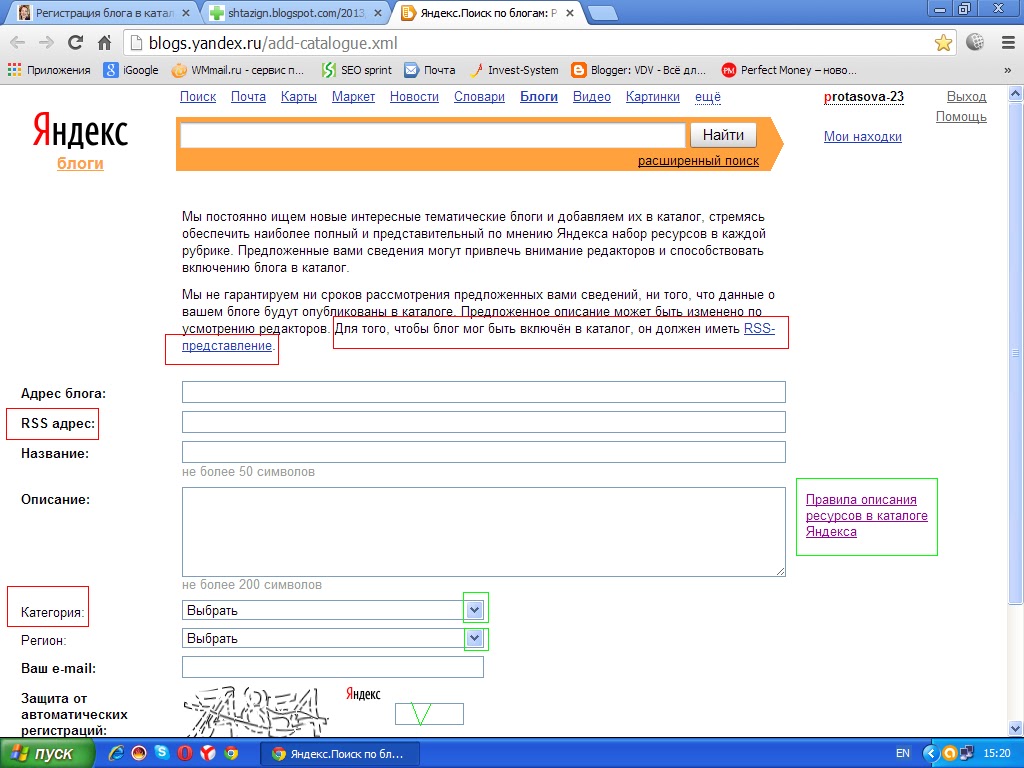The image size is (1024, 768).
Task: Open the Словари link
Action: pos(479,97)
